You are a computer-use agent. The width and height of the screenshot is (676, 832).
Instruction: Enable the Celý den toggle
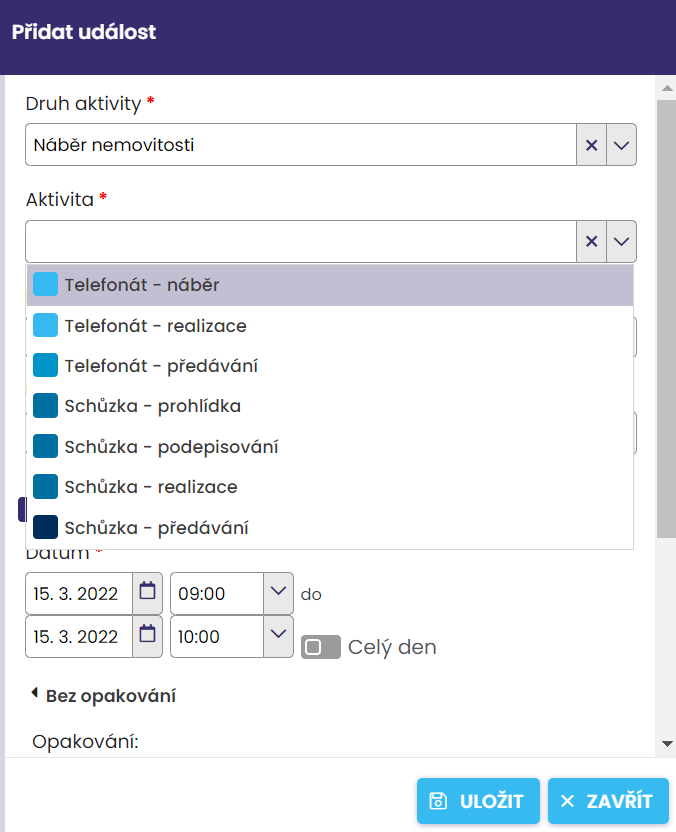tap(321, 647)
